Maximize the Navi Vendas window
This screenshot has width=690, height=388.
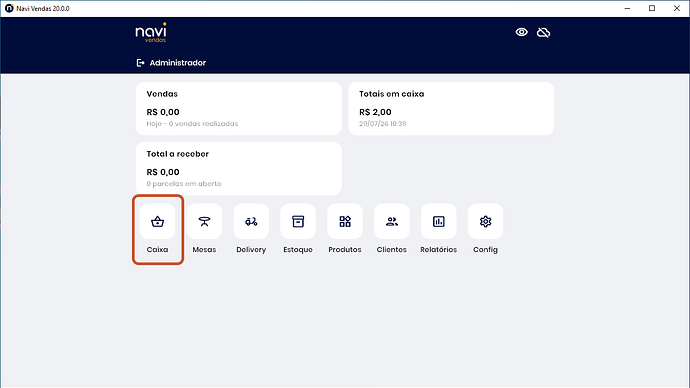(652, 8)
